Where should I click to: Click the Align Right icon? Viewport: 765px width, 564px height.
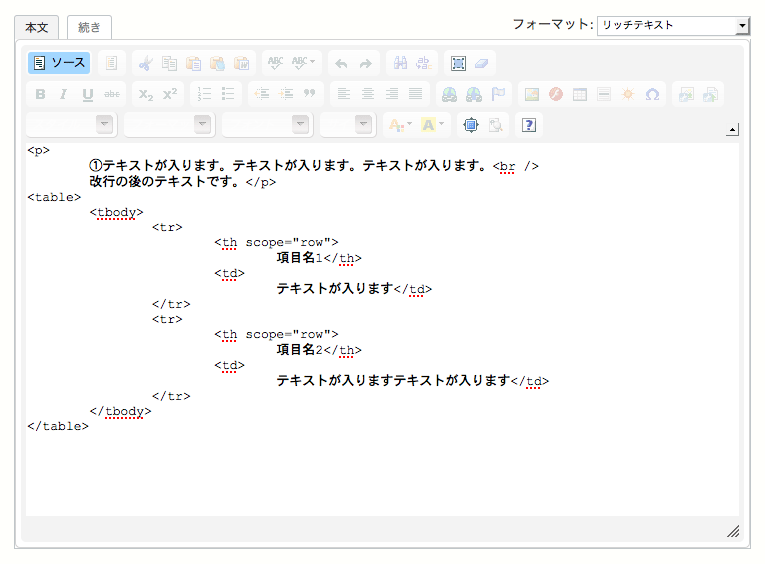click(392, 94)
